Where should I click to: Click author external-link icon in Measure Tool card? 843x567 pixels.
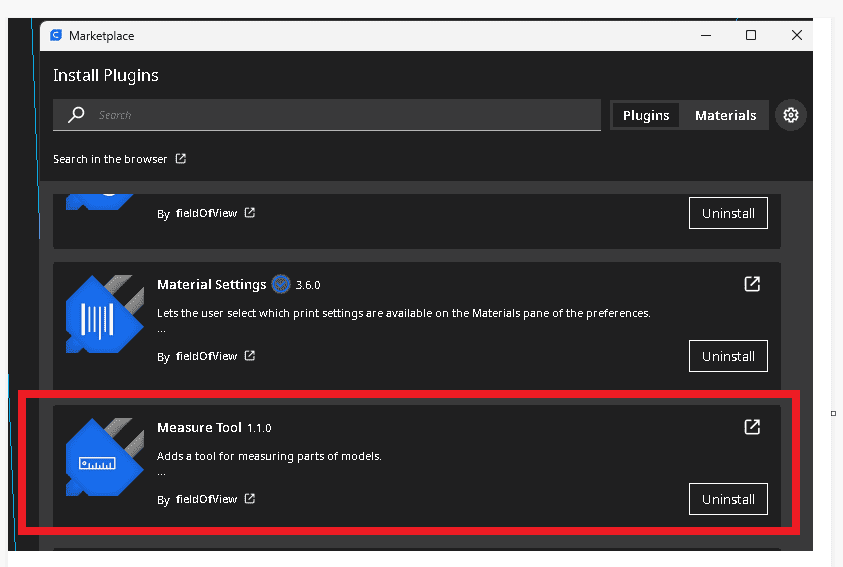click(249, 498)
